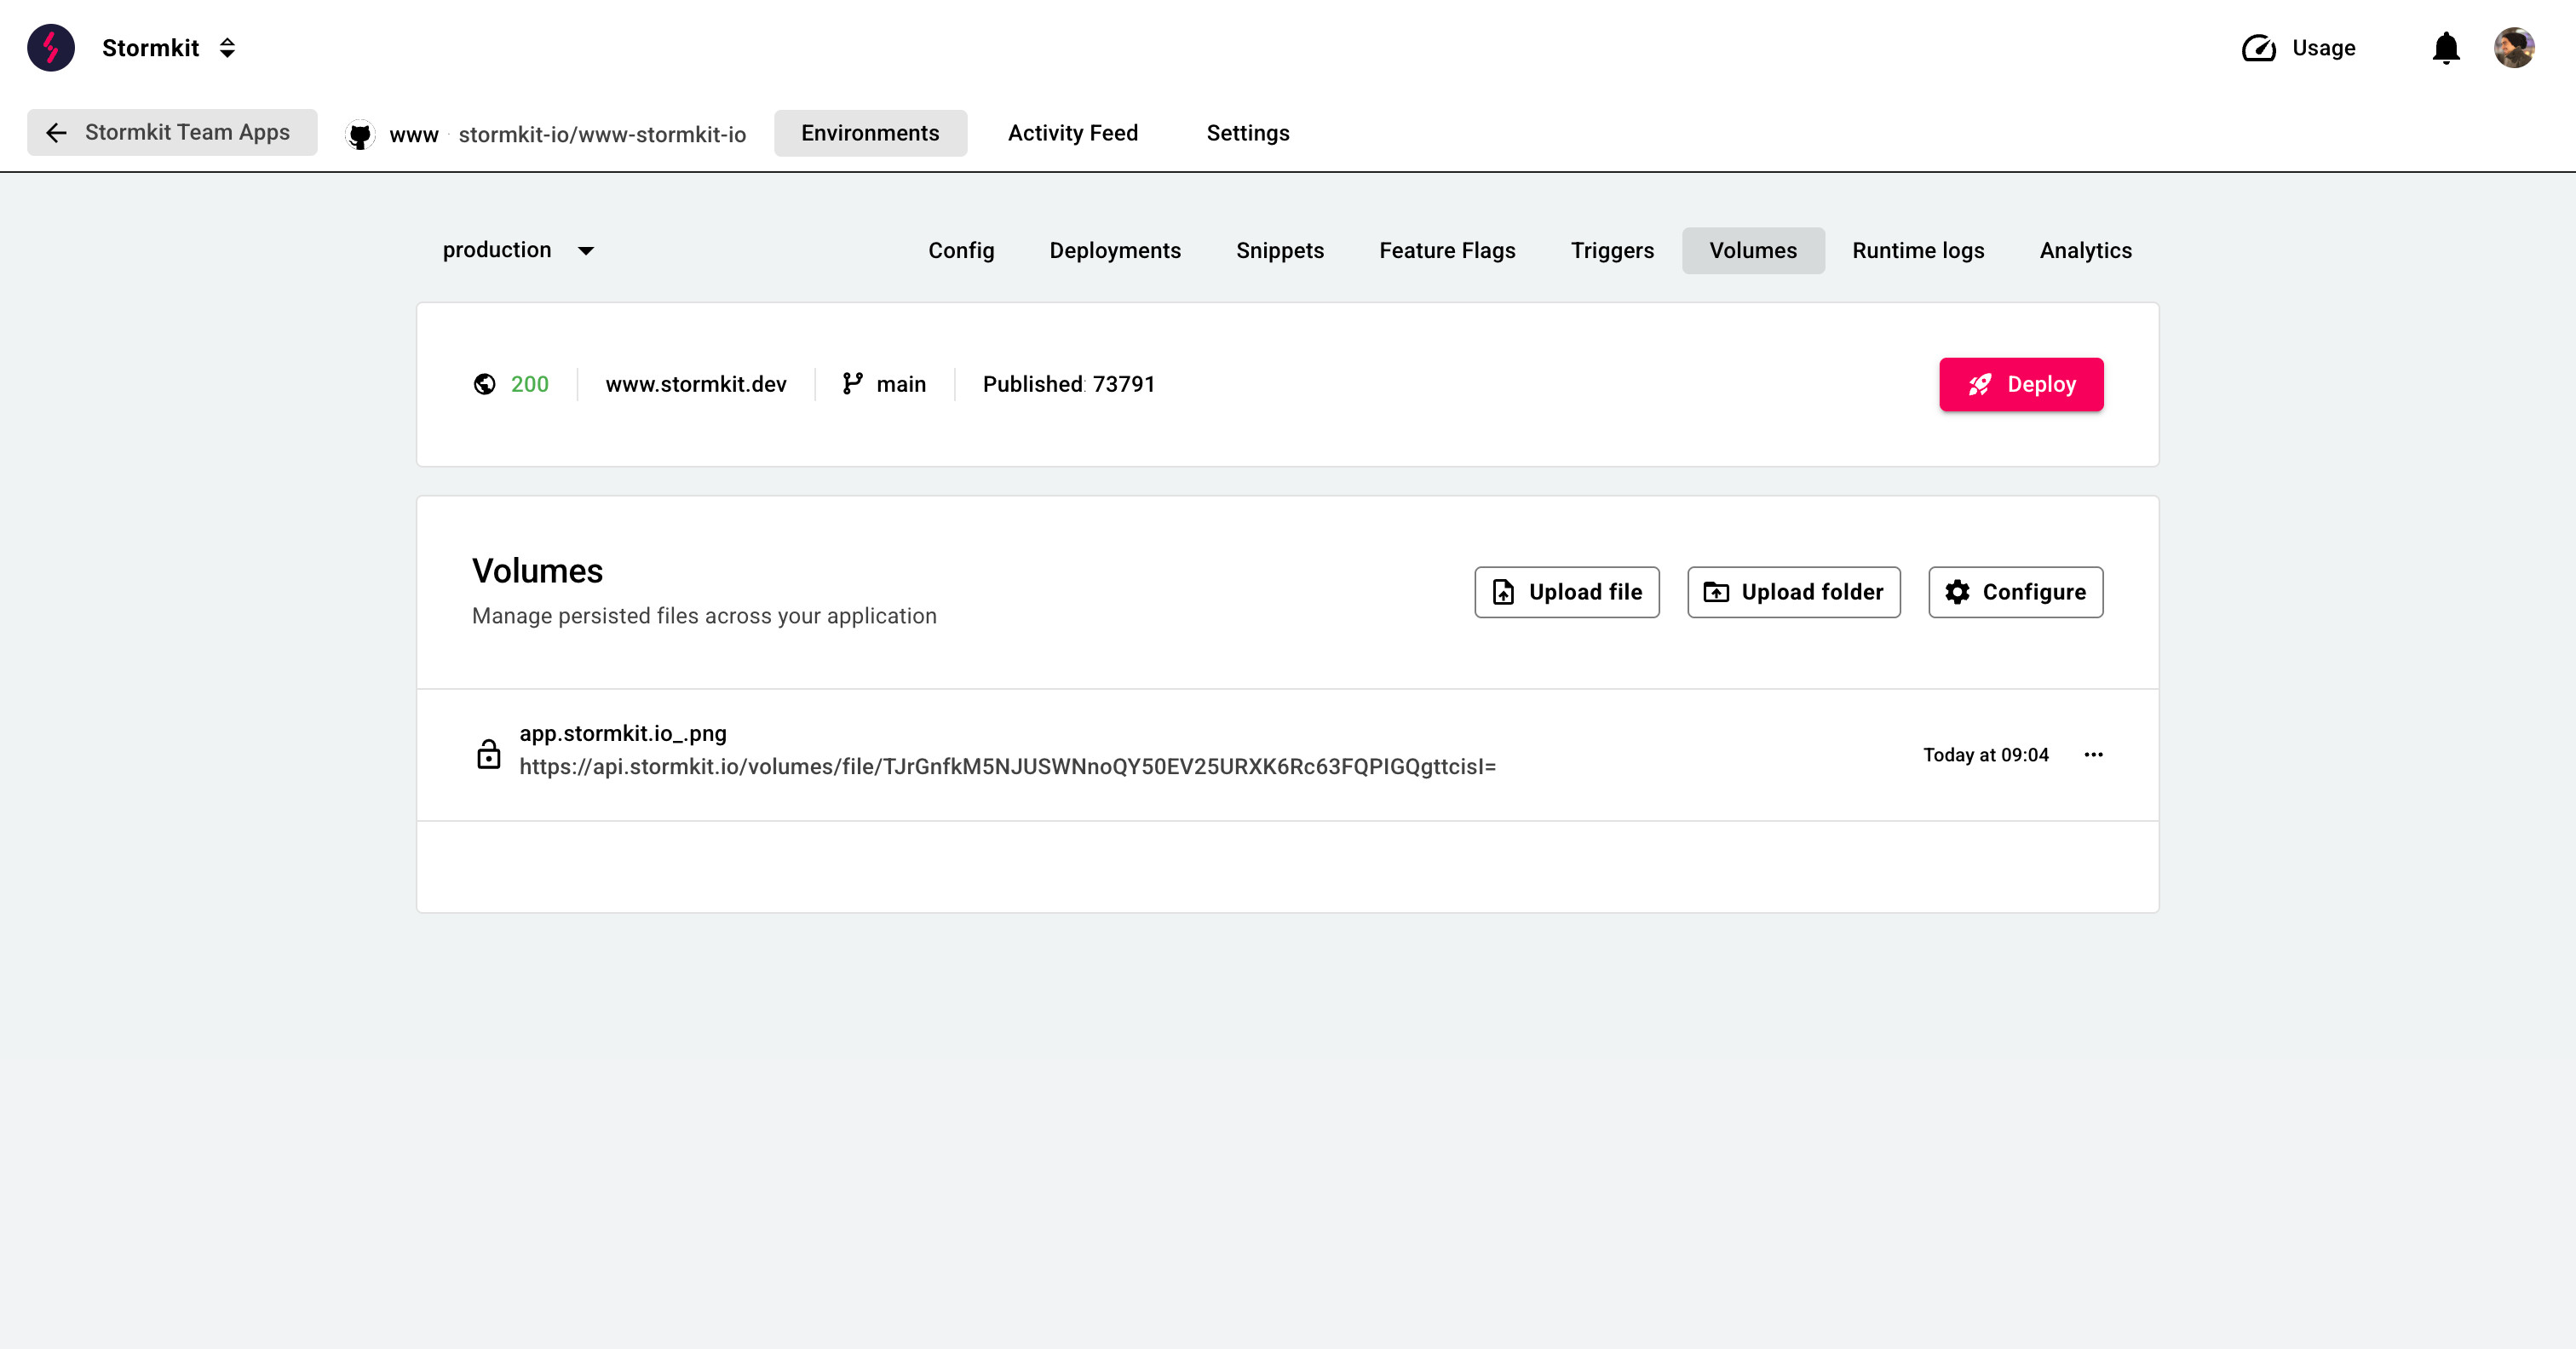The image size is (2576, 1349).
Task: Open the Activity Feed section
Action: (x=1073, y=133)
